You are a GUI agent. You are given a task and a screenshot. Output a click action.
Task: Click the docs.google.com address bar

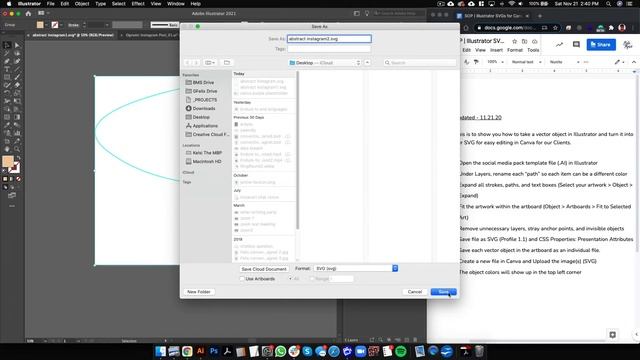pos(509,28)
